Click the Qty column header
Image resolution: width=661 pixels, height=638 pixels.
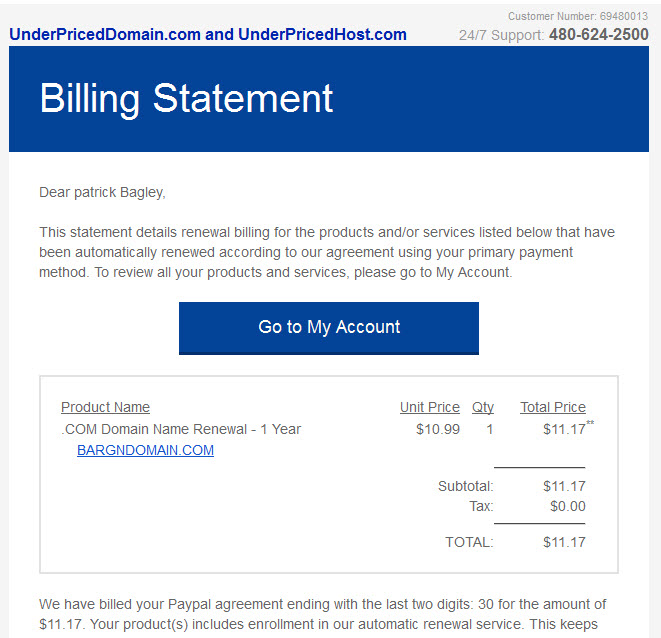tap(483, 407)
